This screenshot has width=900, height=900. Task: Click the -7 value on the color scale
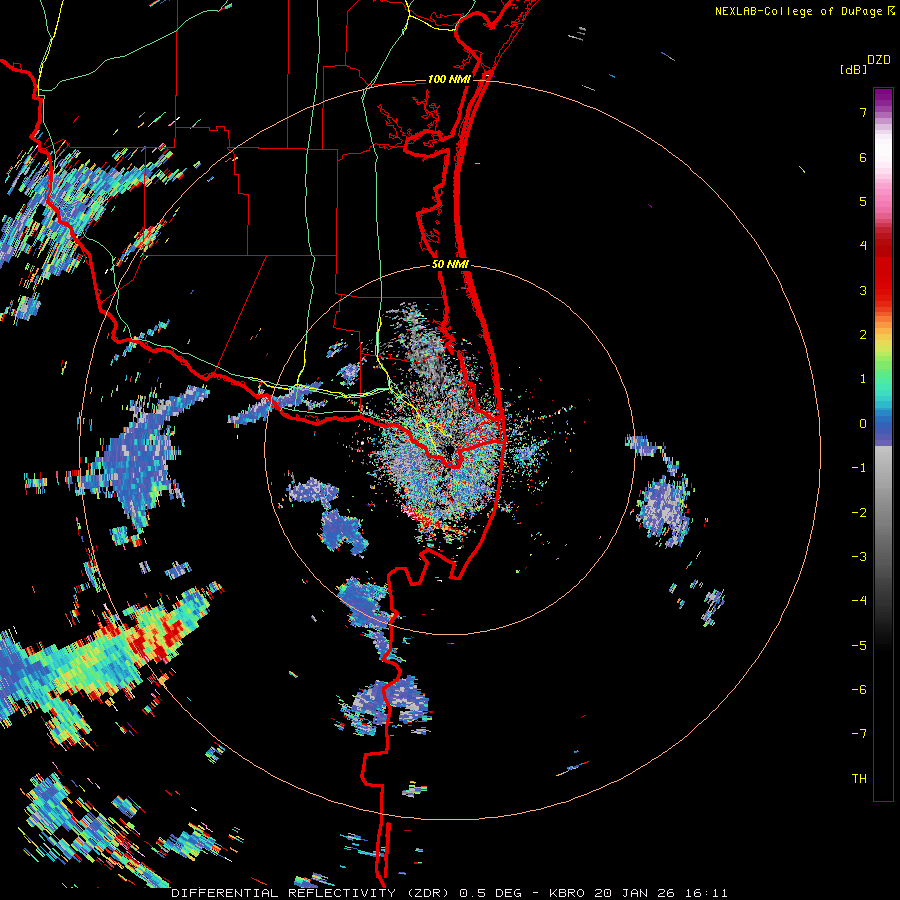(859, 734)
